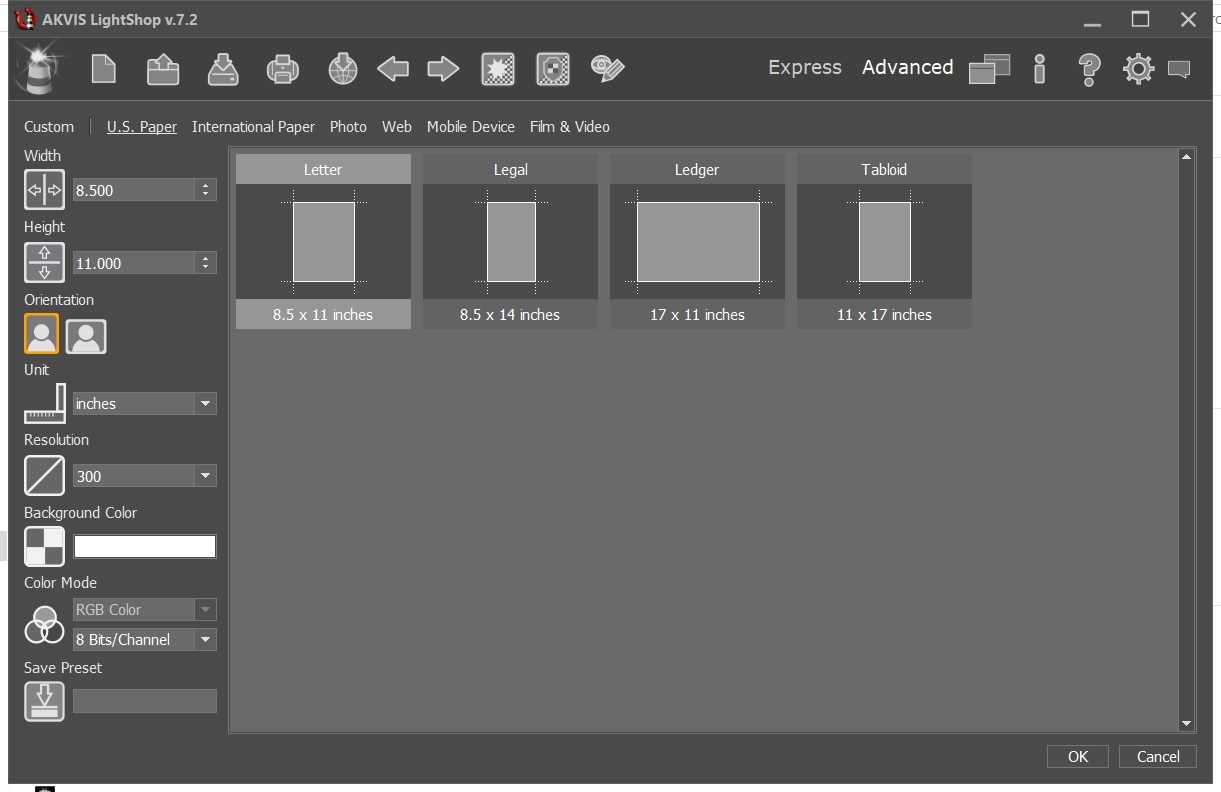Click the 11 x 17 inches label
The image size is (1221, 792).
[884, 314]
